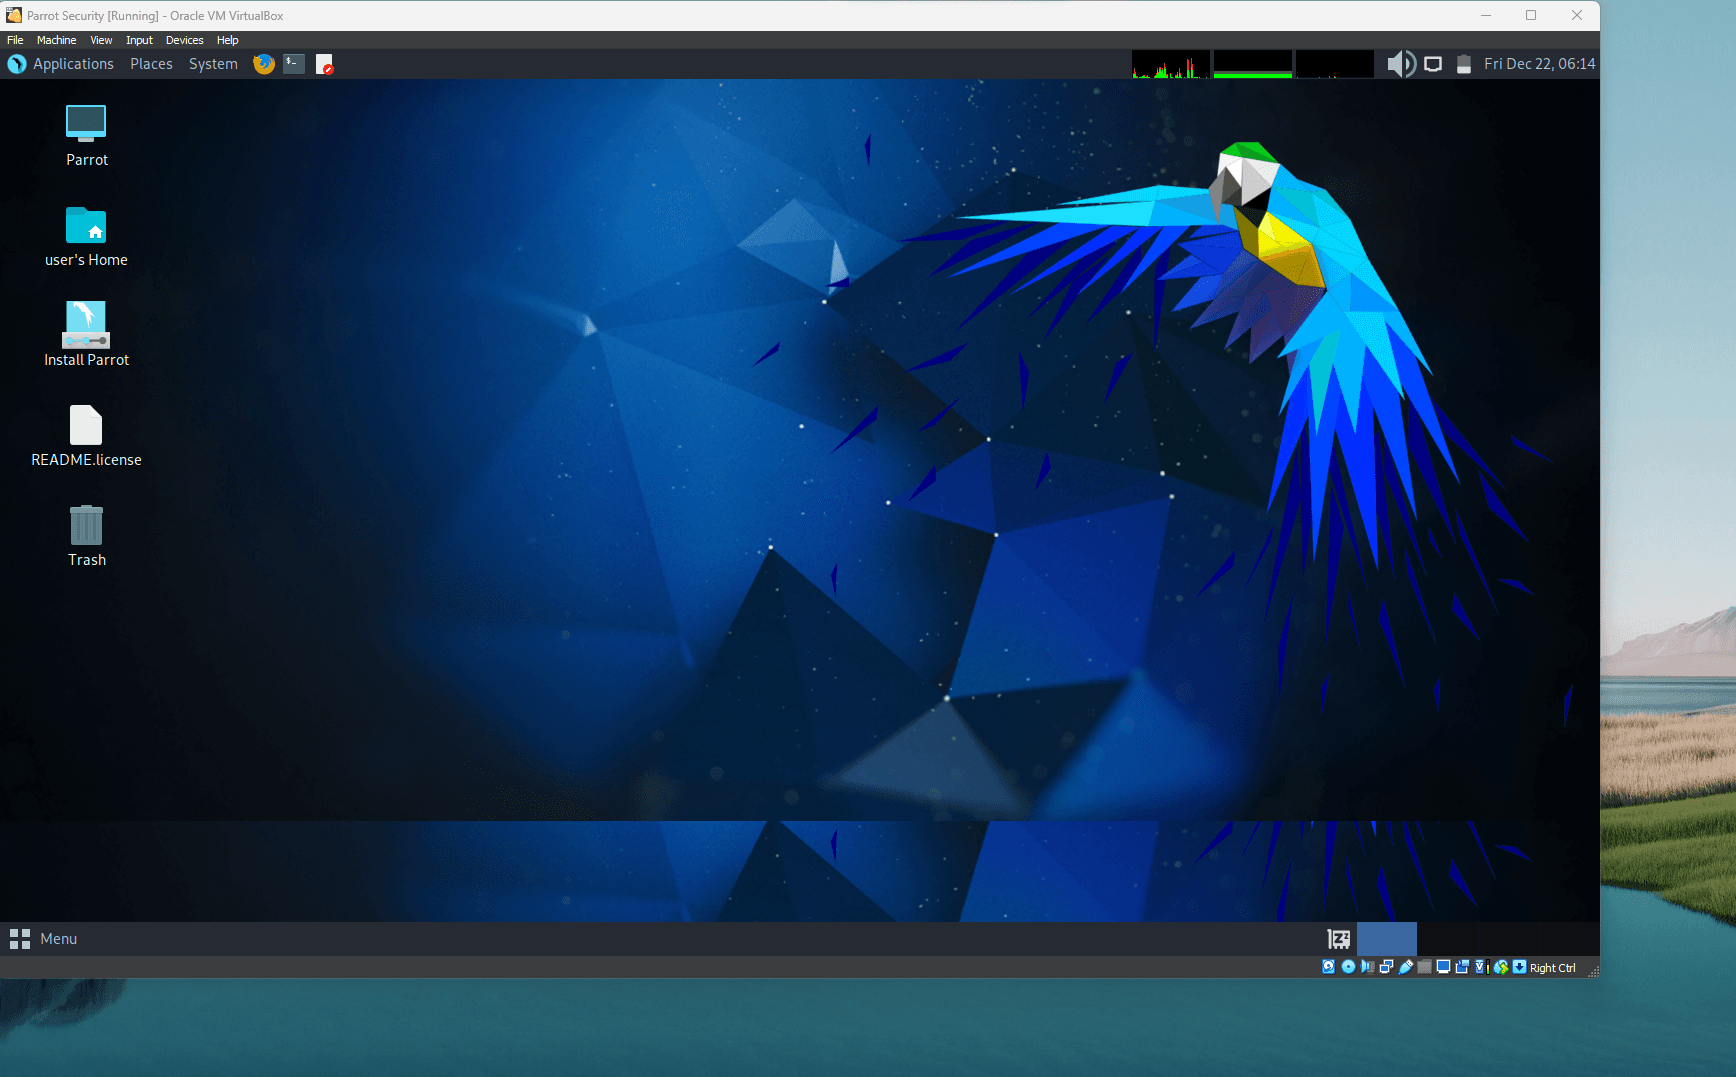Screen dimensions: 1736x1077
Task: Click the network activity monitor graph
Action: click(1335, 64)
